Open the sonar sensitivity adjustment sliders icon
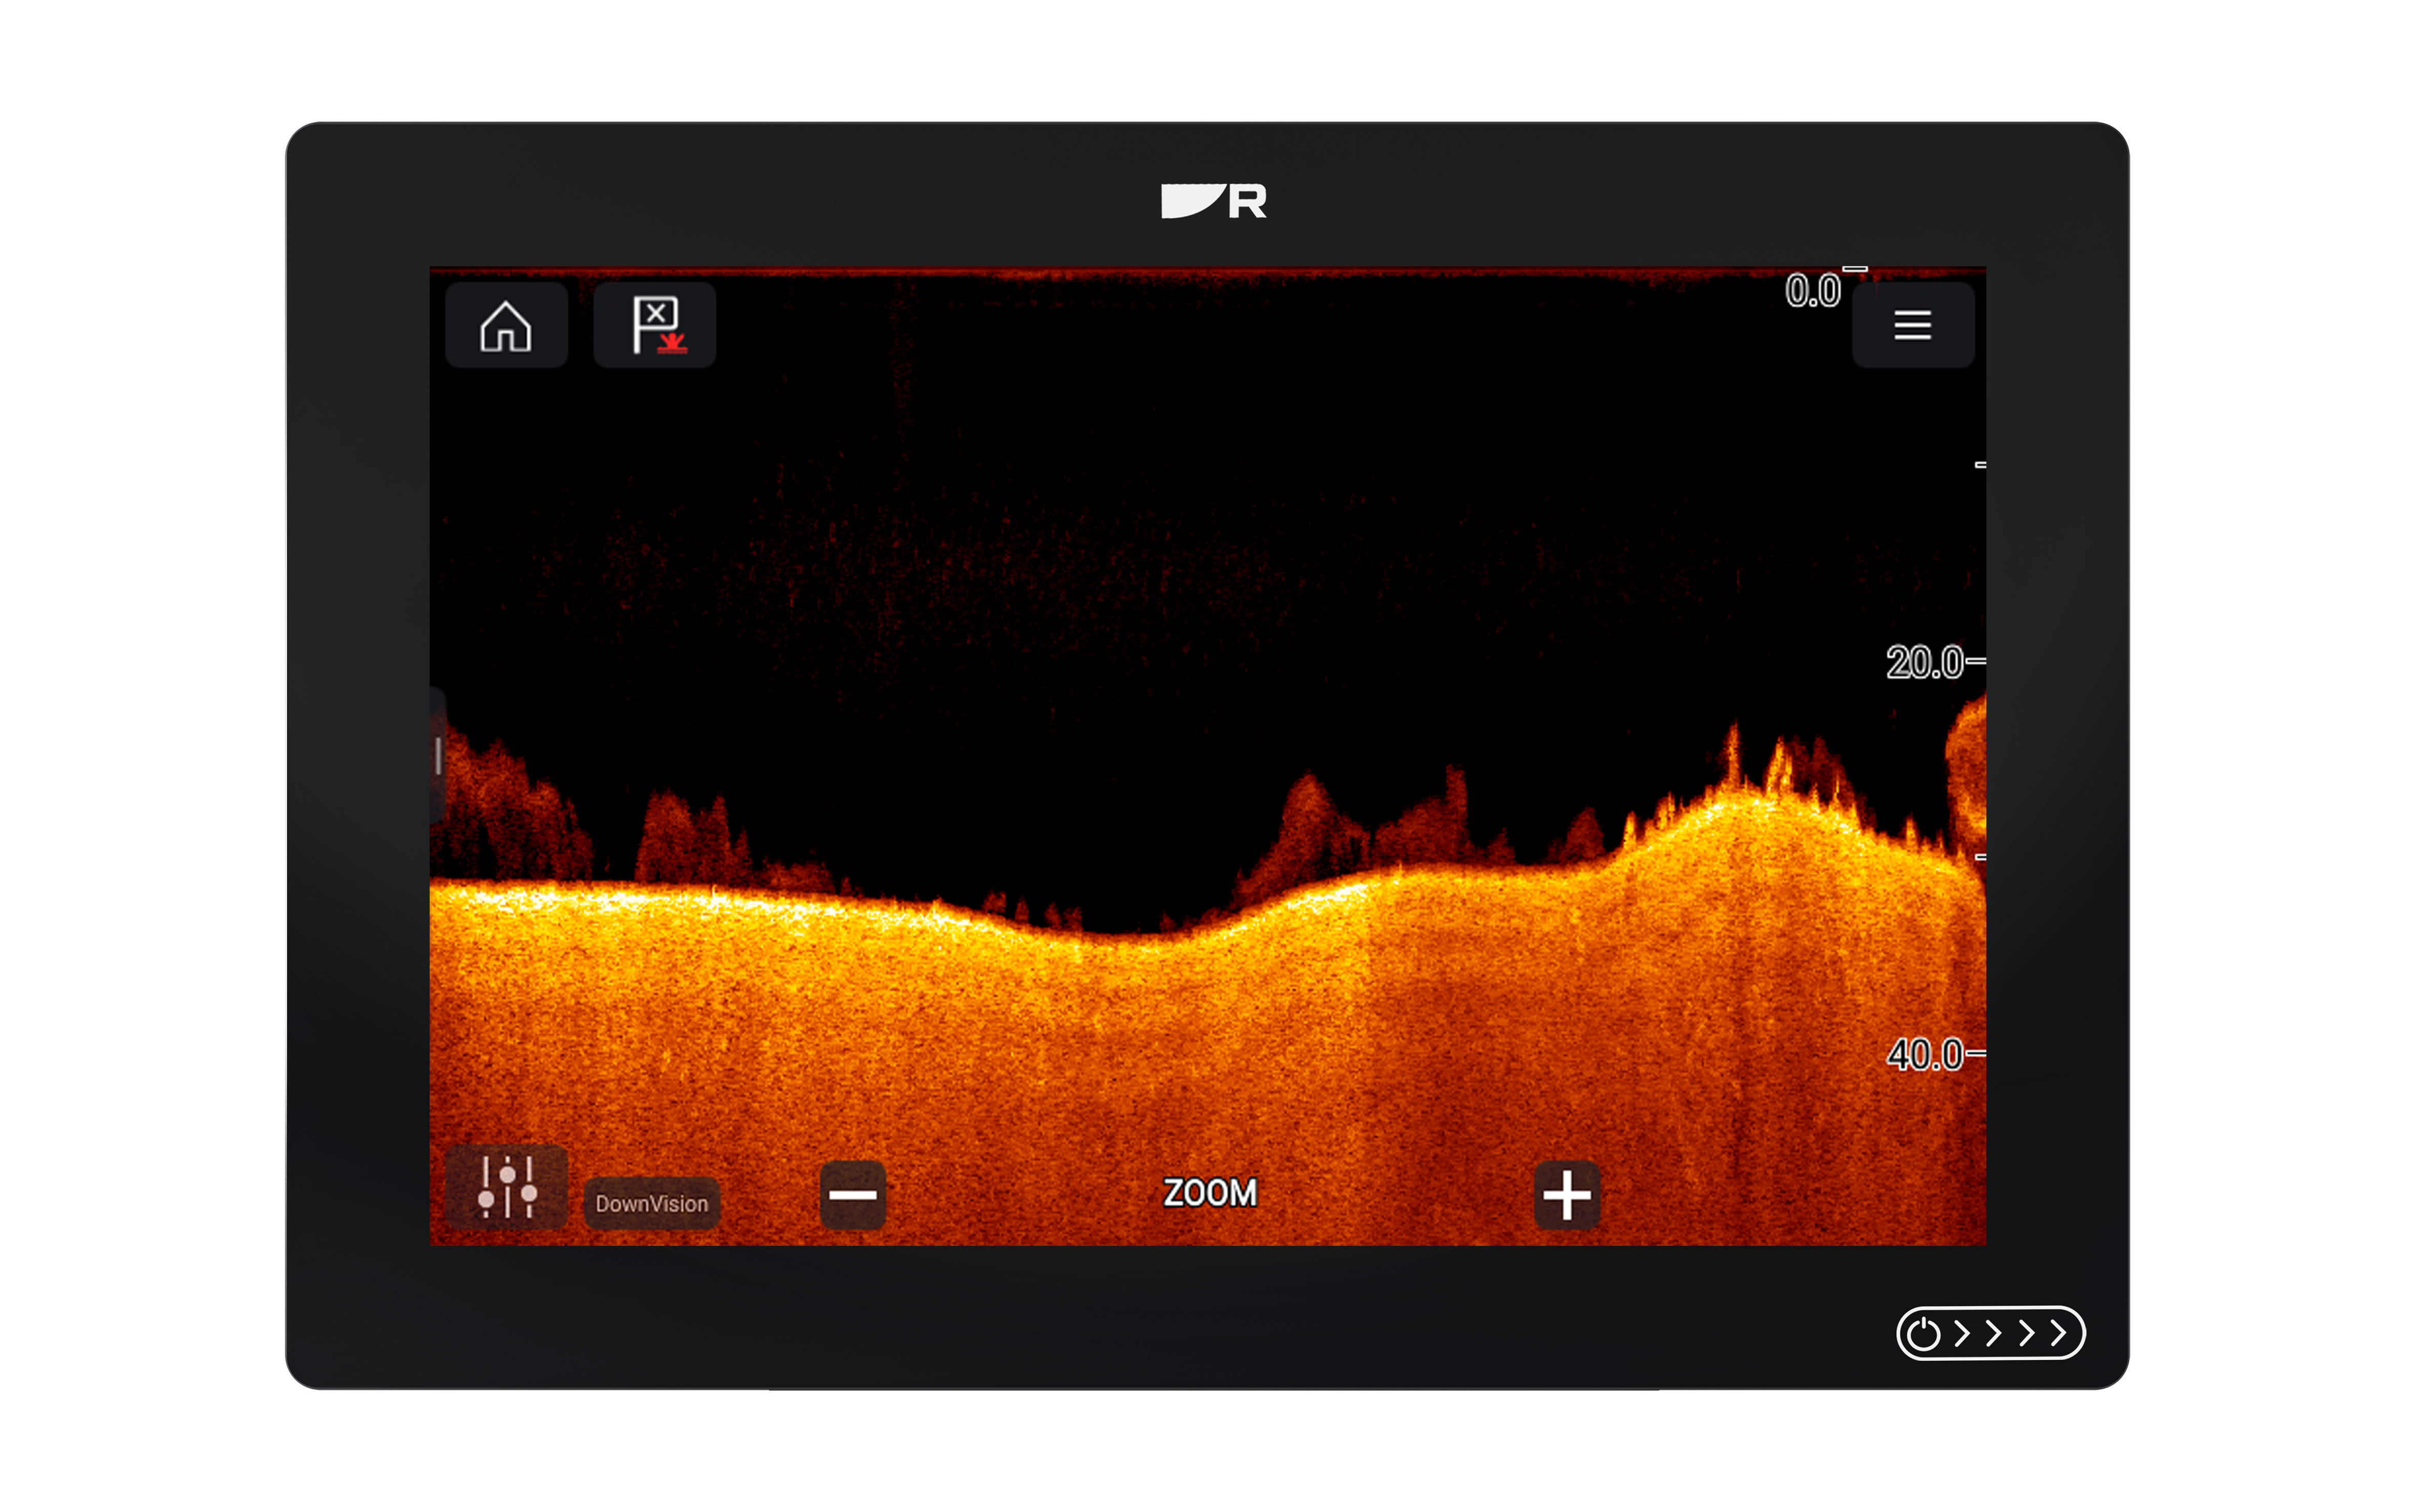Image resolution: width=2425 pixels, height=1512 pixels. coord(507,1187)
